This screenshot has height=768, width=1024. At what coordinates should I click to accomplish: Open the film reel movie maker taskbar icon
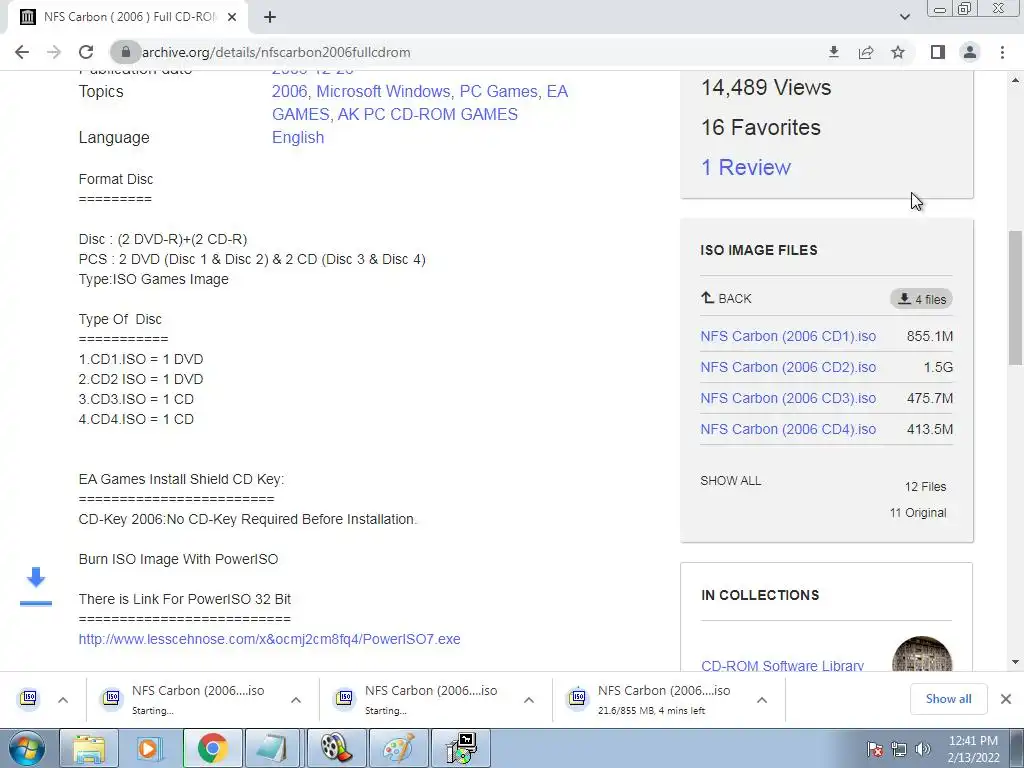click(x=336, y=748)
